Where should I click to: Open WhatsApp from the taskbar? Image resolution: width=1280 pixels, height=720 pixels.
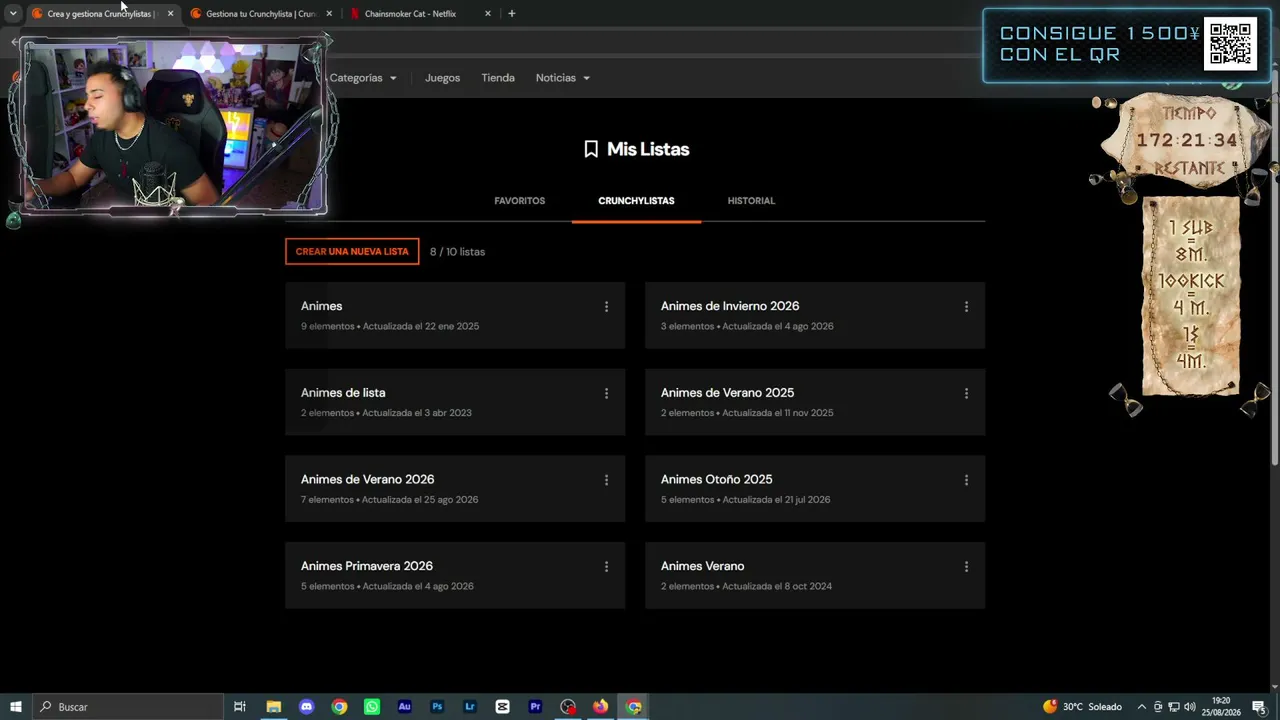(372, 707)
